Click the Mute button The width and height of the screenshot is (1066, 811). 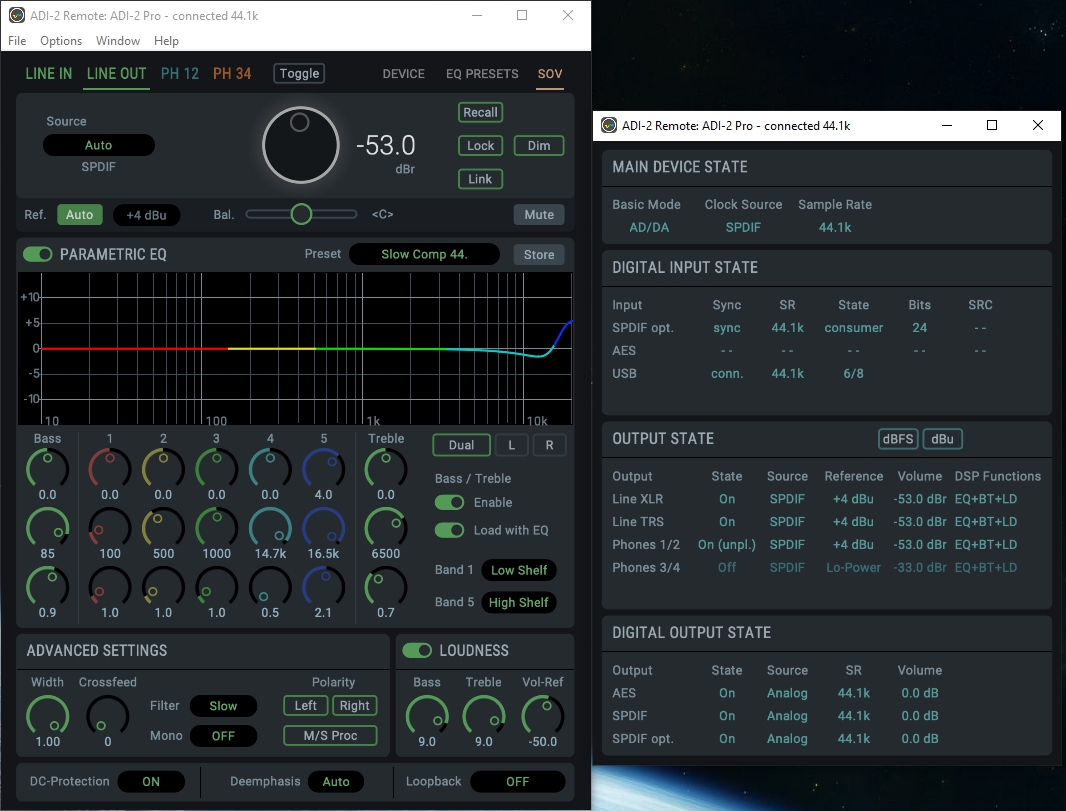[x=538, y=215]
